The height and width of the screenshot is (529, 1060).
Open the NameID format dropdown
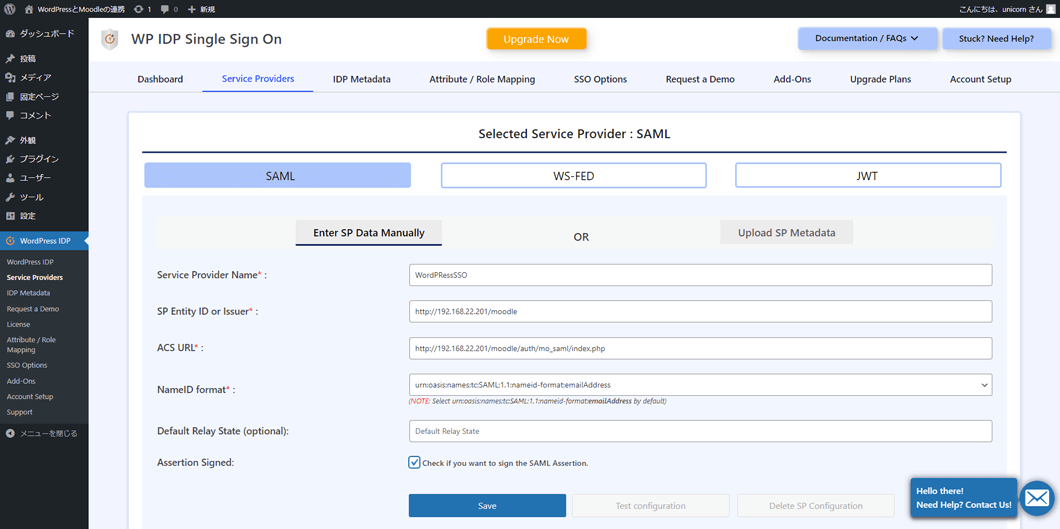point(700,384)
